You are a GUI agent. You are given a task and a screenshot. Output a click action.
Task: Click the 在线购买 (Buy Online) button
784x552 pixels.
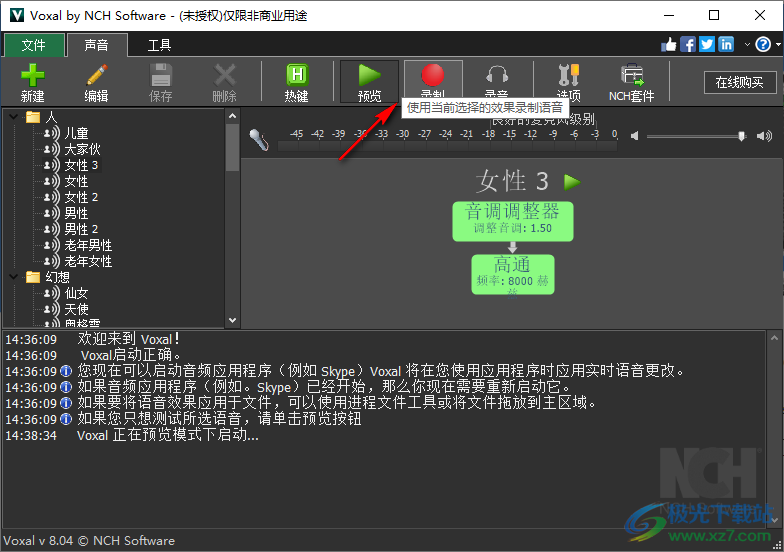click(x=740, y=82)
